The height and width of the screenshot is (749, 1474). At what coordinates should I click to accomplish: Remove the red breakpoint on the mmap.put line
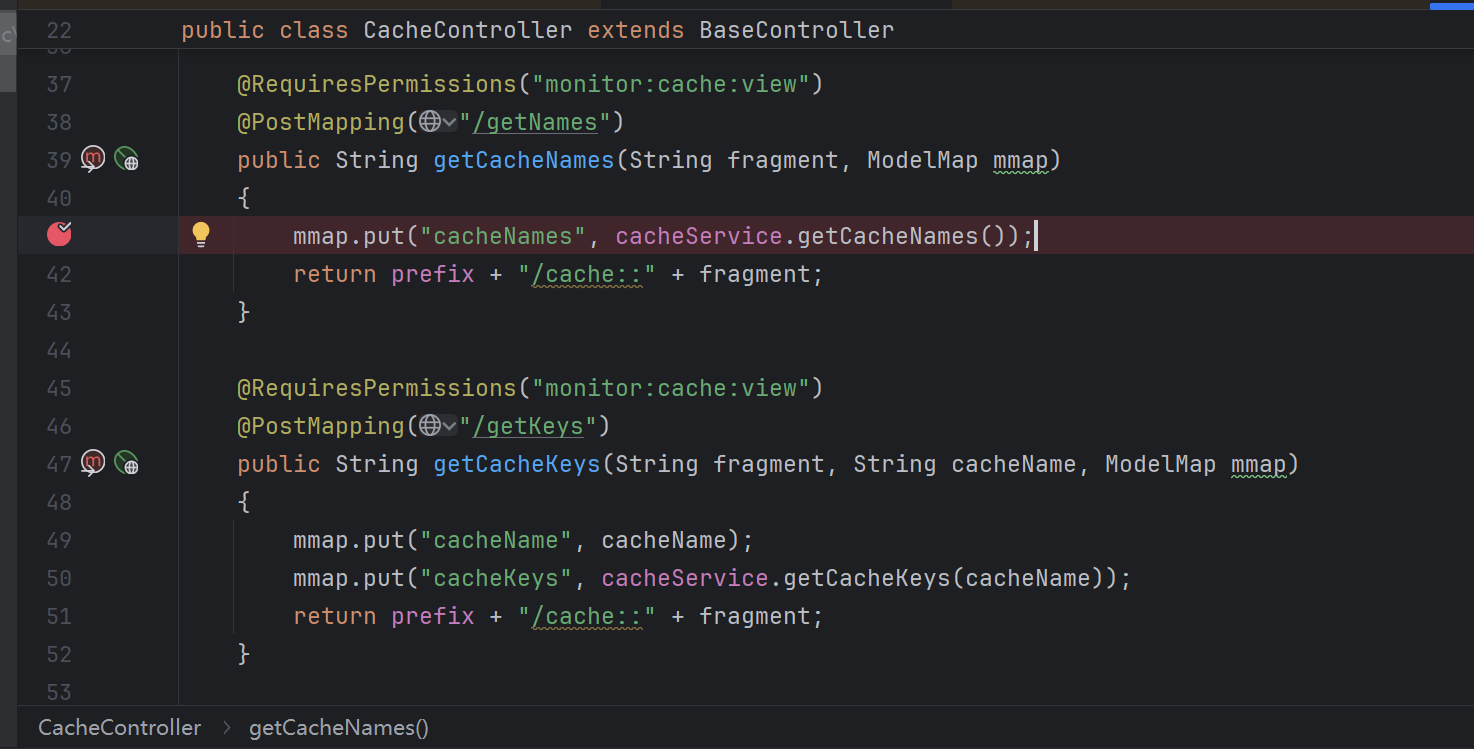[59, 235]
